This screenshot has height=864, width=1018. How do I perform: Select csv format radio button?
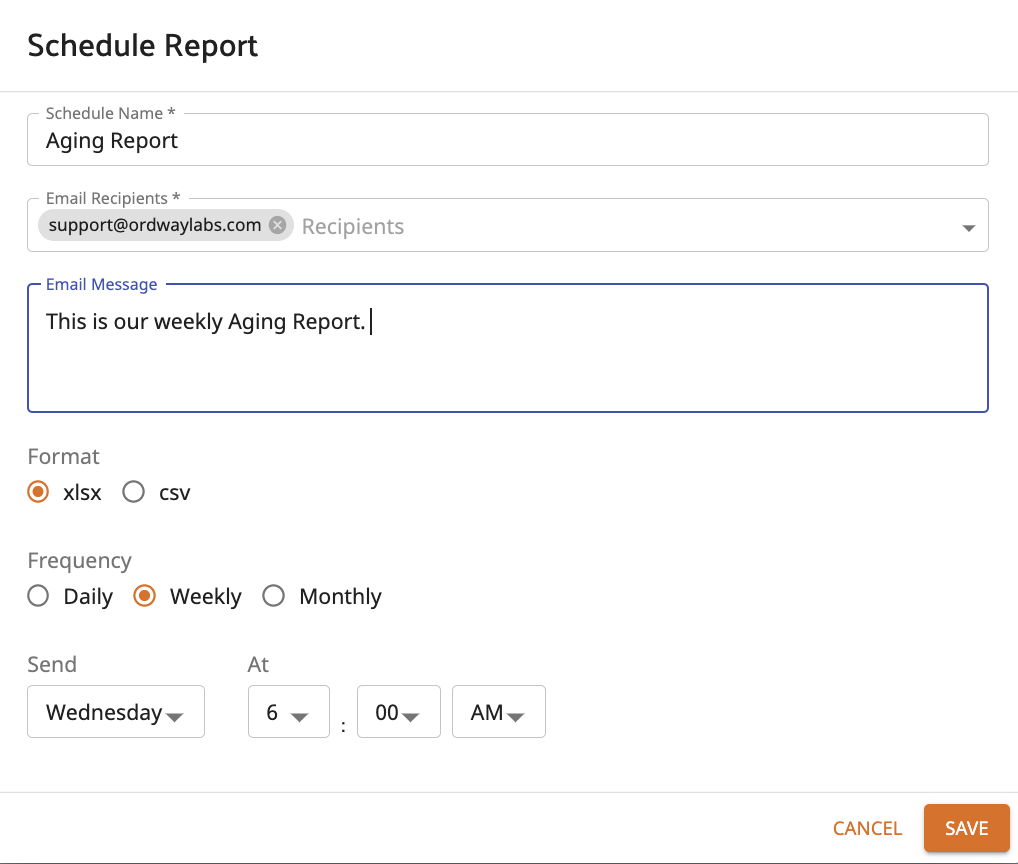(134, 492)
